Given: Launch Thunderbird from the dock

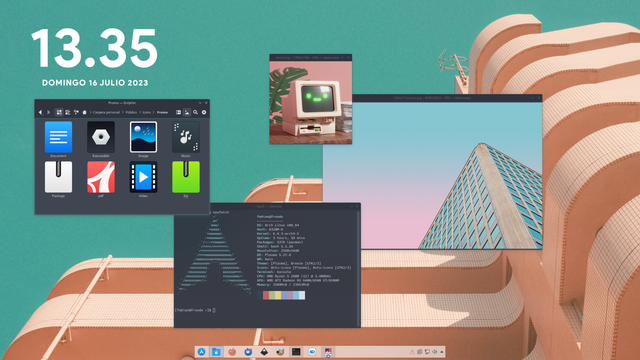Looking at the screenshot, I should pos(248,351).
